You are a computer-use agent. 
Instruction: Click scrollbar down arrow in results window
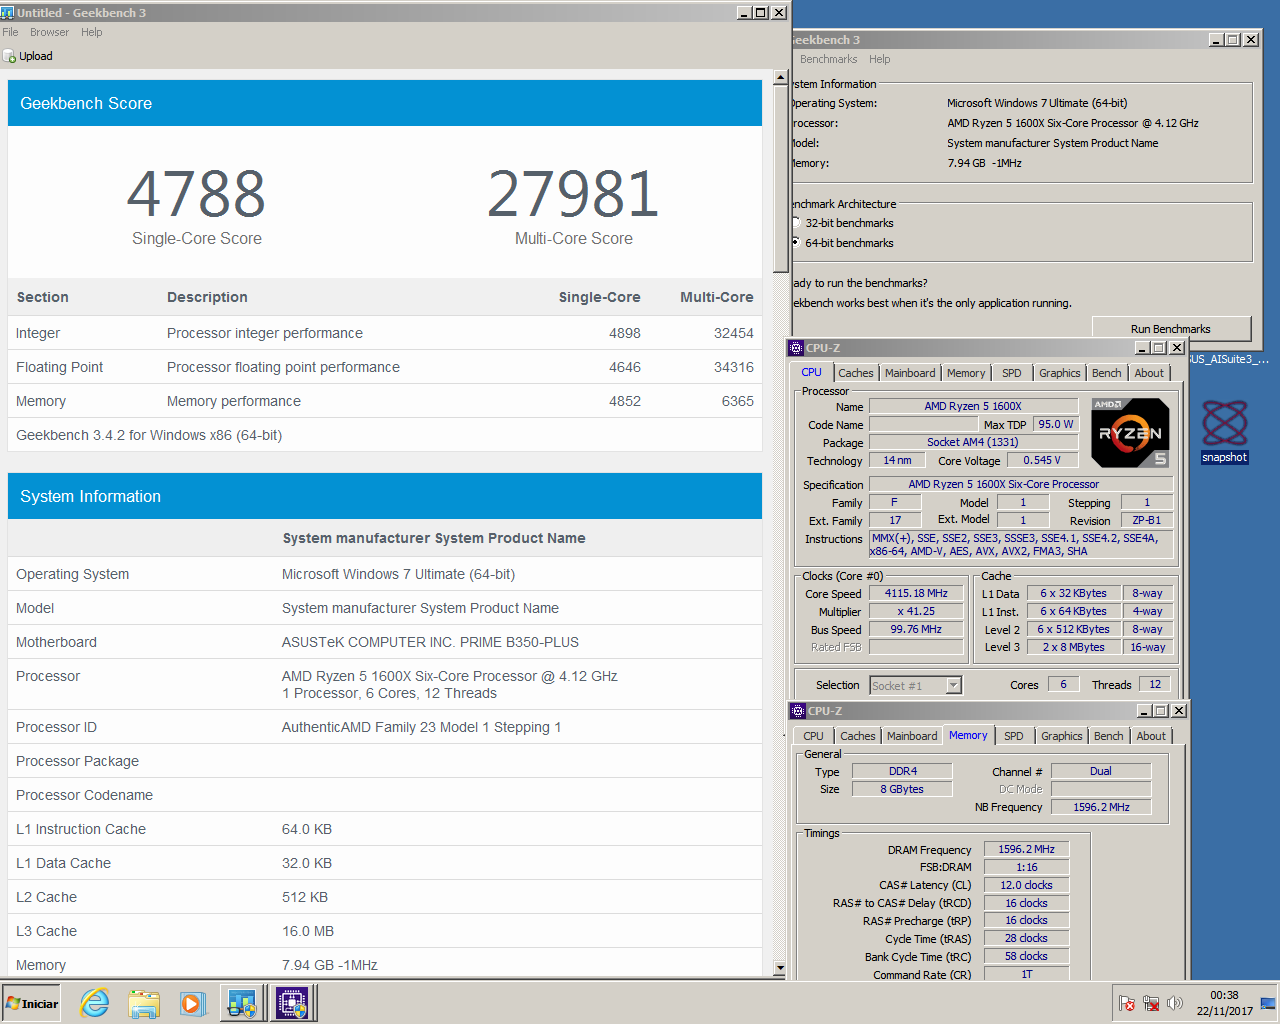pyautogui.click(x=781, y=968)
